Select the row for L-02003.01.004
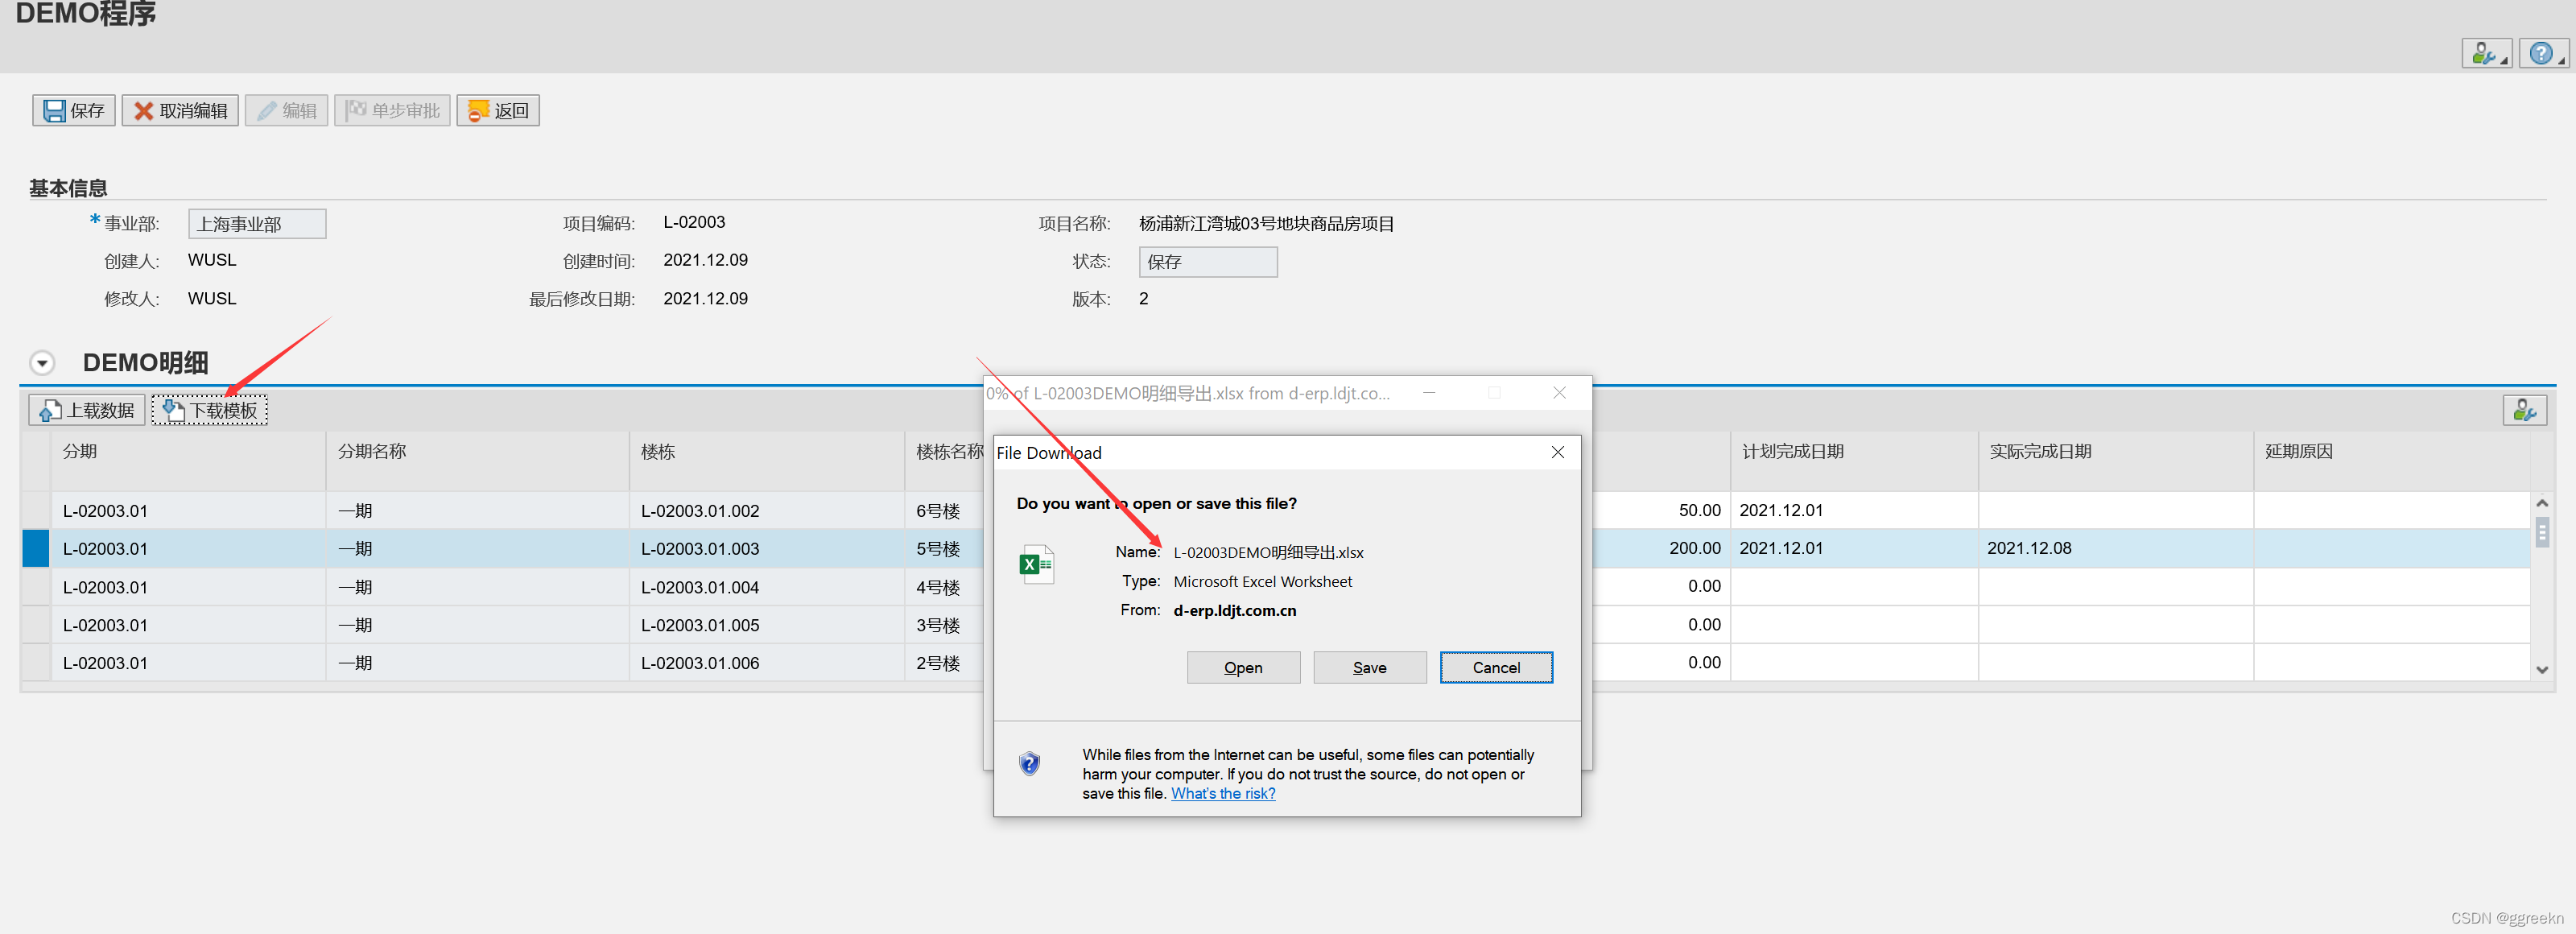Screen dimensions: 2576x934 click(x=36, y=587)
